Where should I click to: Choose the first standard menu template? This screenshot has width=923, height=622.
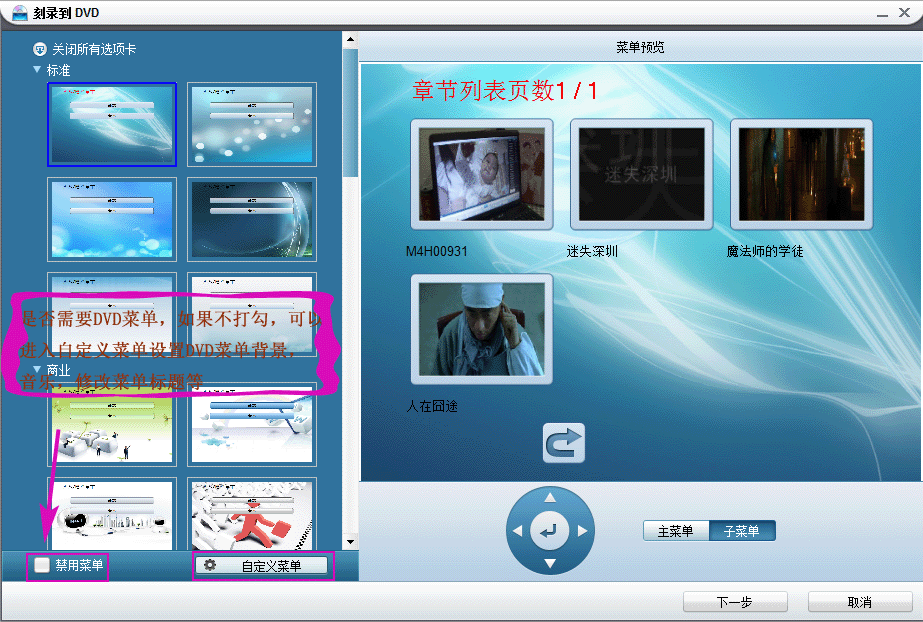tap(112, 124)
